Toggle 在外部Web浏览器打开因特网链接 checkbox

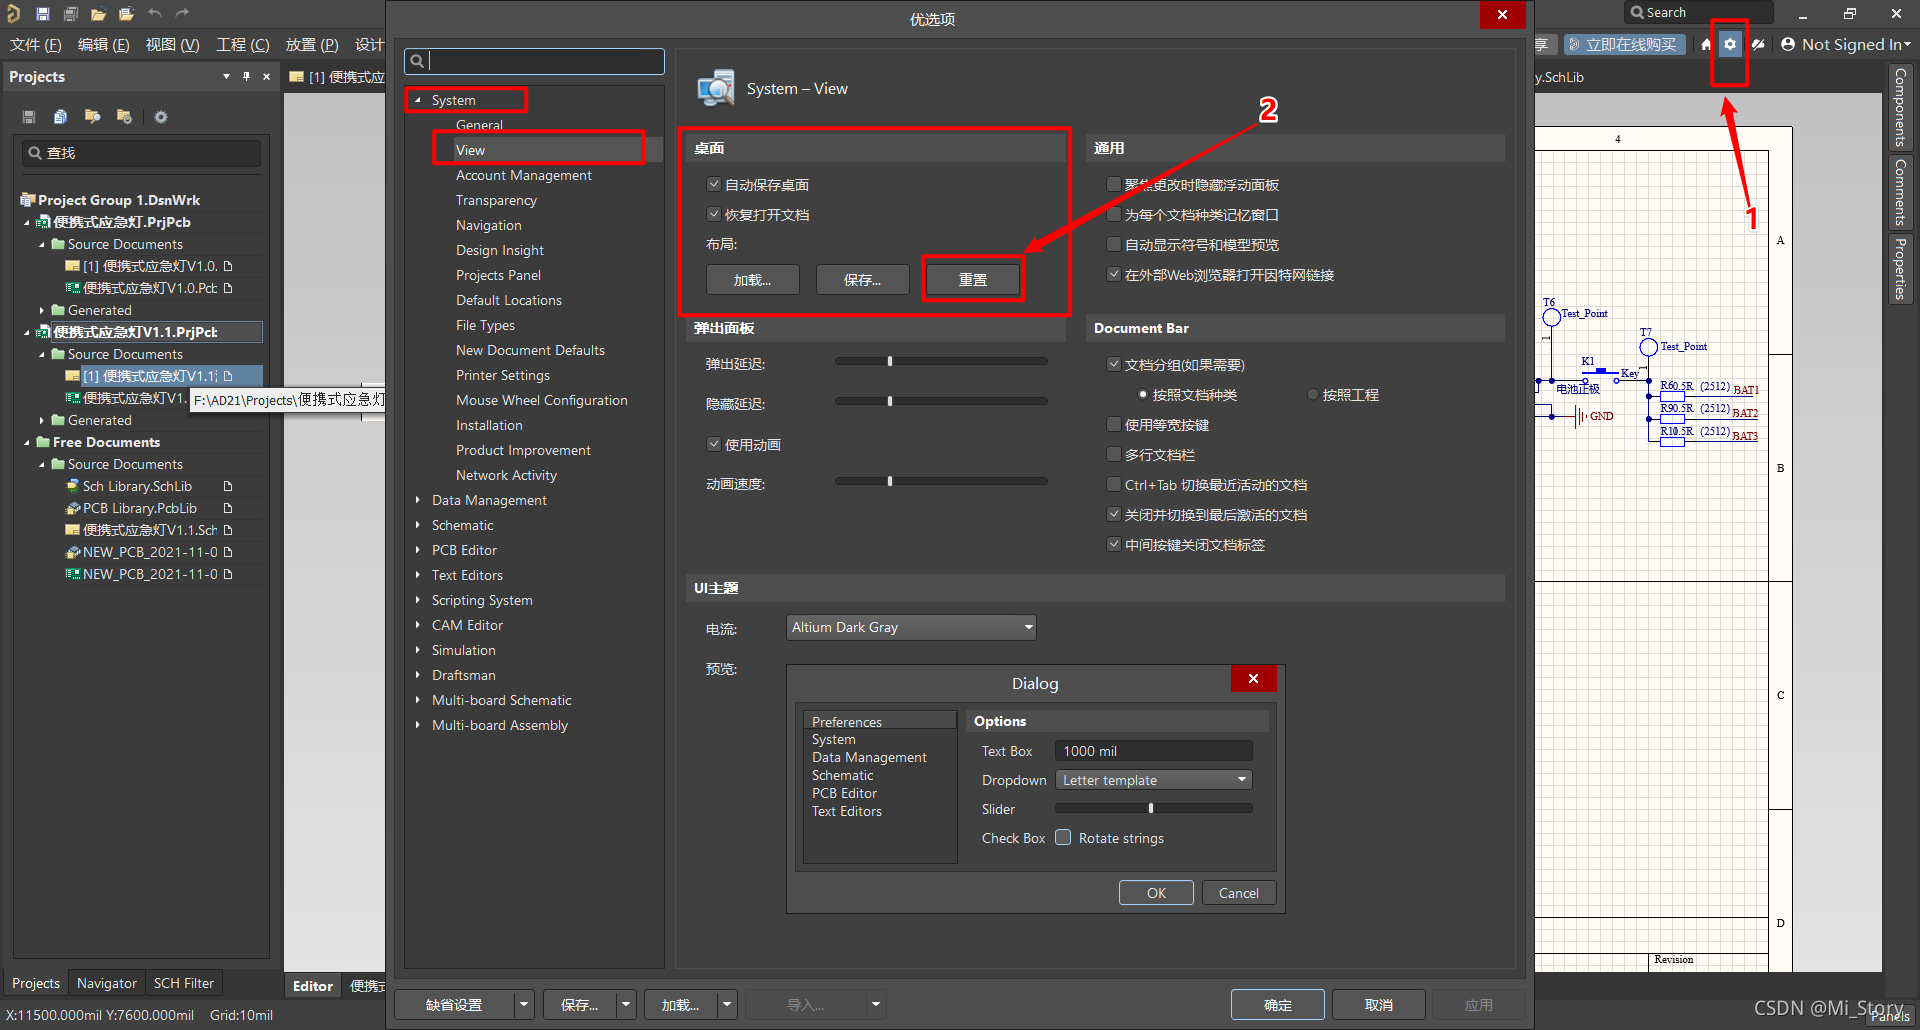(1114, 274)
